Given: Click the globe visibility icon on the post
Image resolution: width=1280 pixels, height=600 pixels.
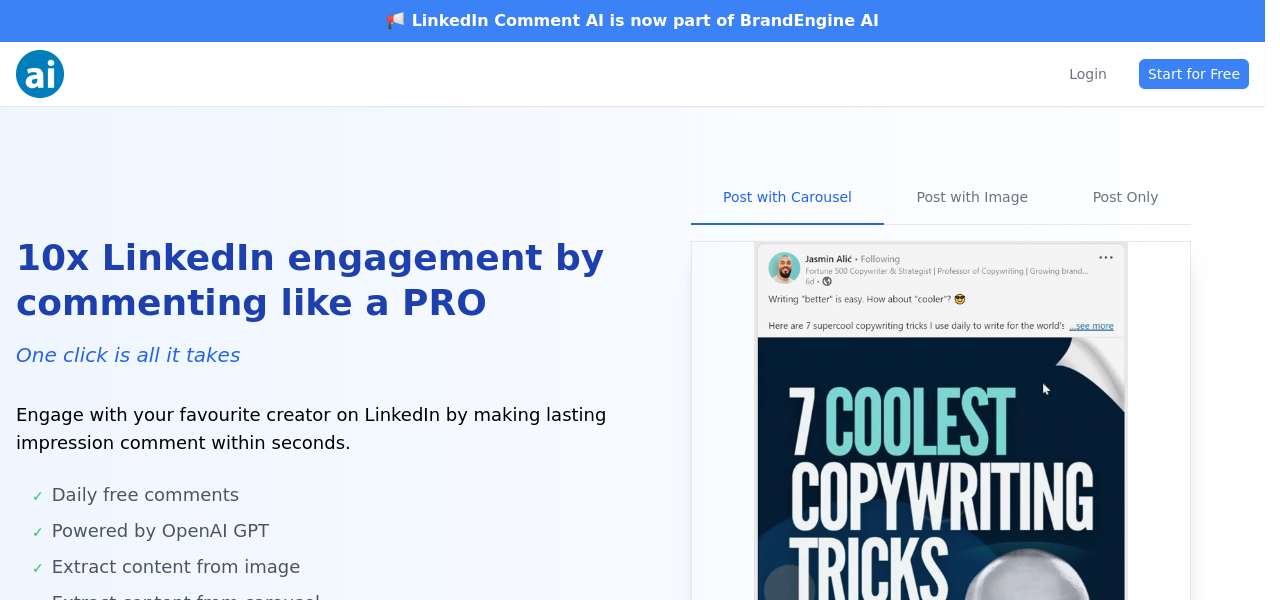Looking at the screenshot, I should pyautogui.click(x=827, y=282).
